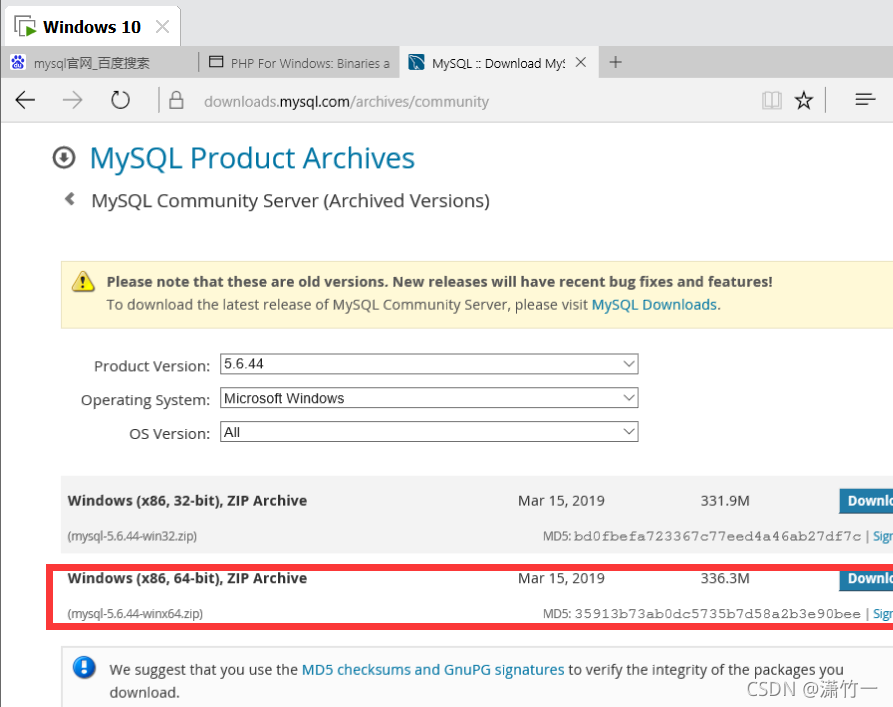Download the 64-bit ZIP Archive
The height and width of the screenshot is (707, 893).
pos(866,578)
